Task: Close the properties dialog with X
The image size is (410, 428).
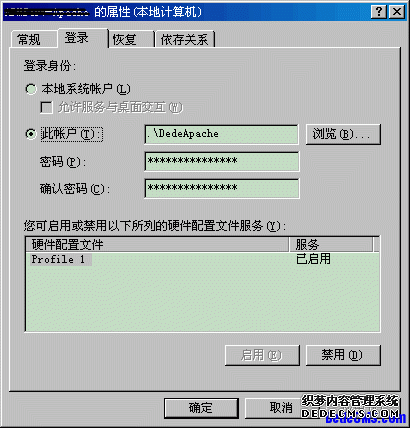Action: (x=397, y=12)
